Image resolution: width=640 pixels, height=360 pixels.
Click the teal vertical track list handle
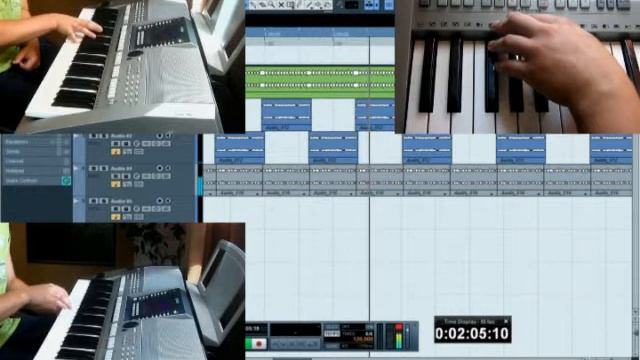click(200, 186)
